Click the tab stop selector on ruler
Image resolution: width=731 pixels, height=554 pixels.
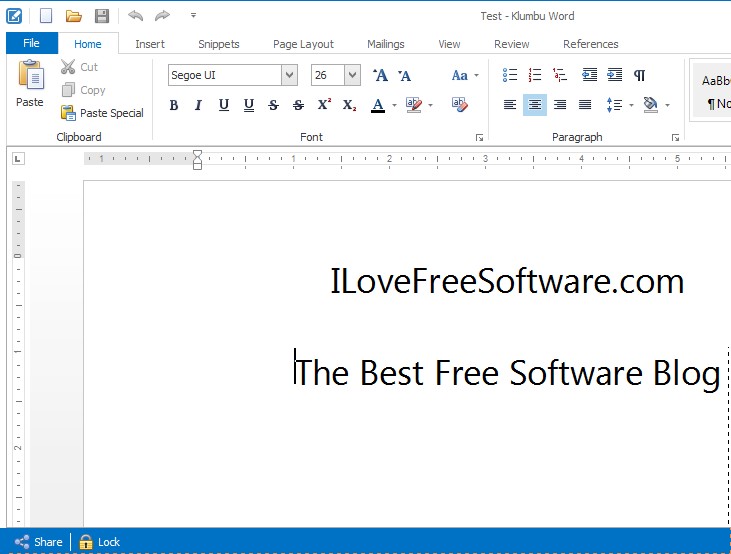[x=17, y=159]
